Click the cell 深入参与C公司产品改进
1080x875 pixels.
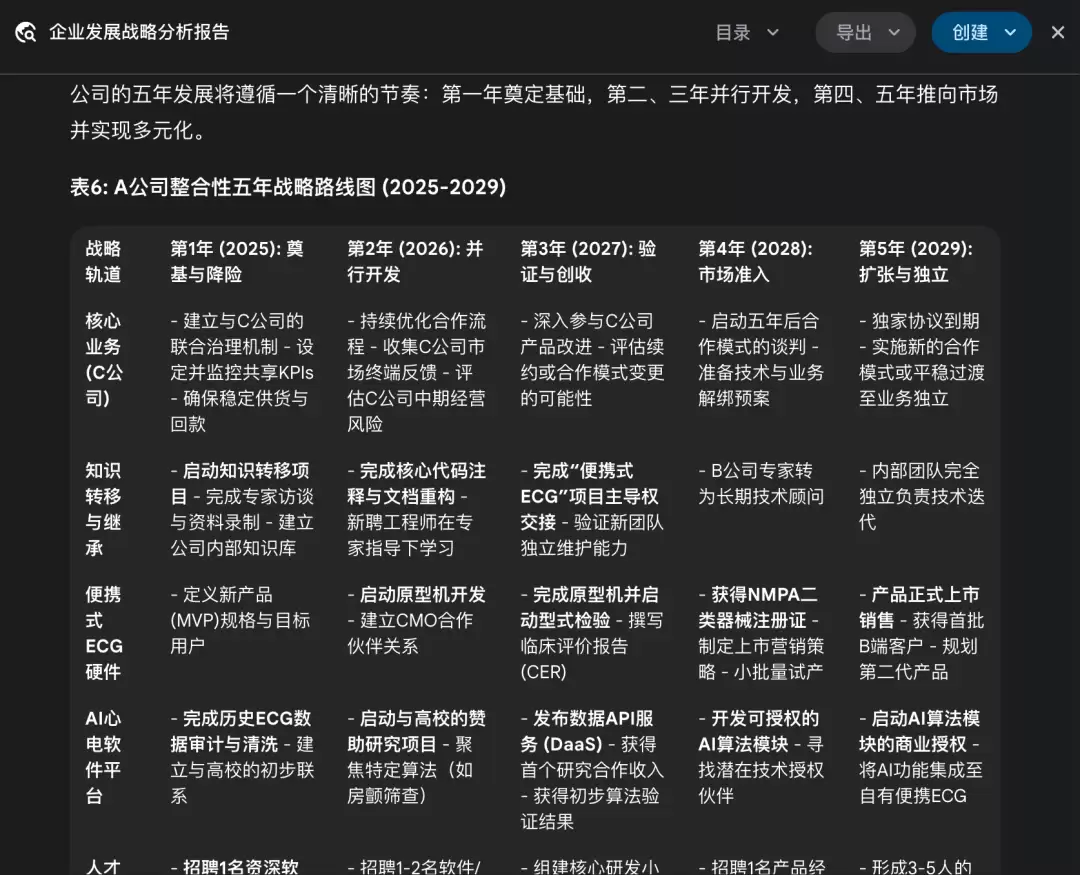click(x=592, y=360)
